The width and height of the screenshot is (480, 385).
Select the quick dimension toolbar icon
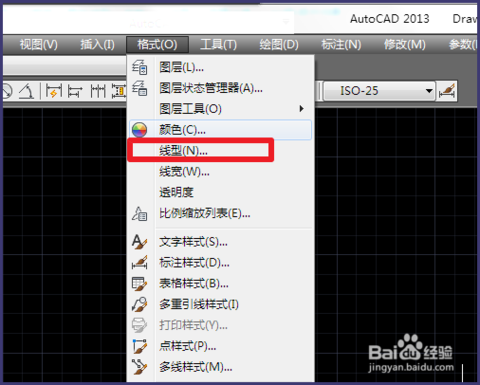coord(53,91)
